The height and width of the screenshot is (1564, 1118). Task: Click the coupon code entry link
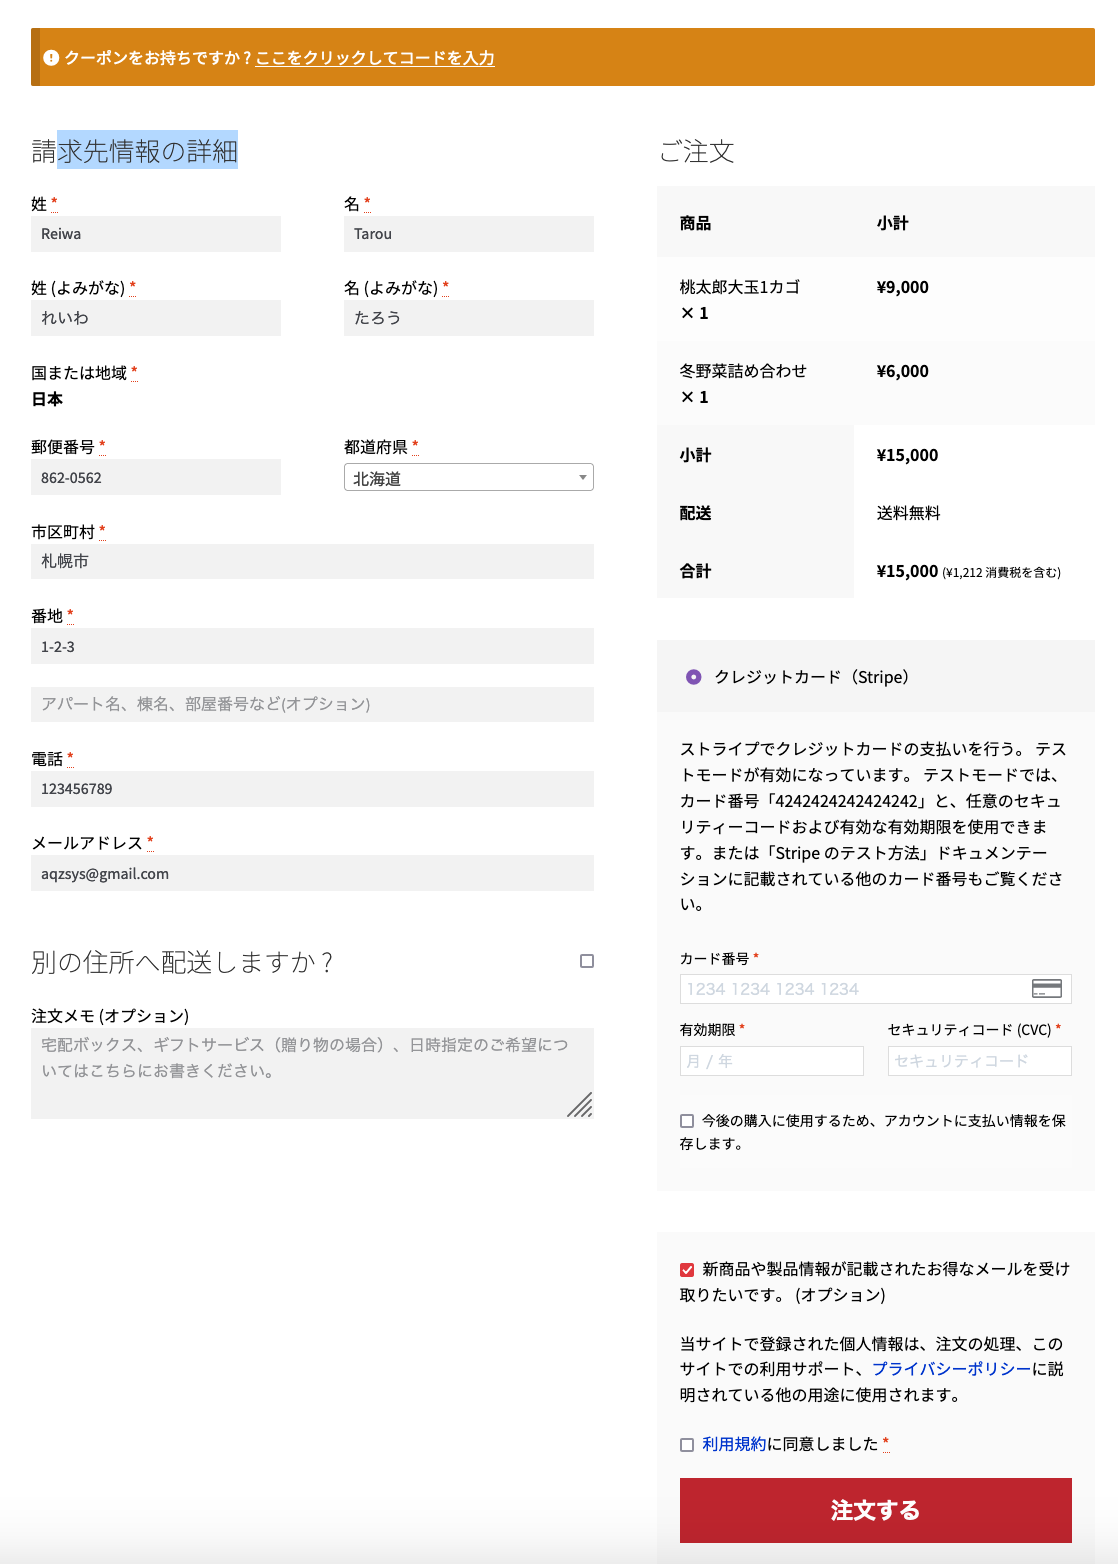pyautogui.click(x=375, y=58)
